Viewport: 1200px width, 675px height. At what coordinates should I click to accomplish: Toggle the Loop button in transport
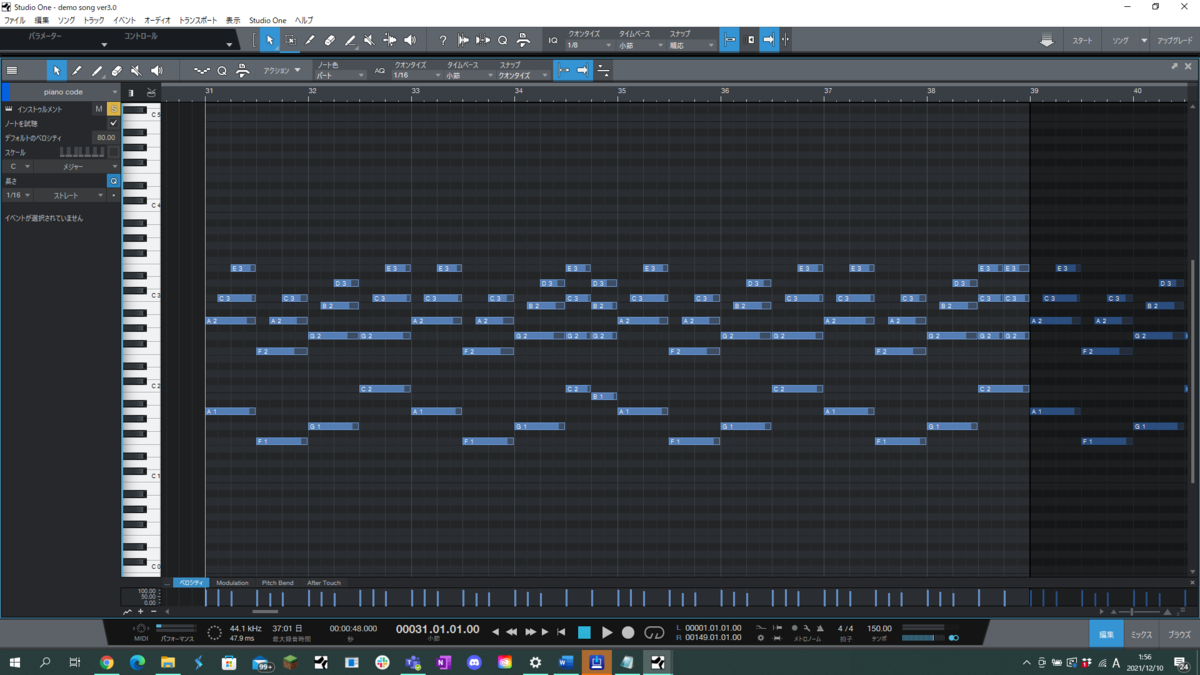coord(654,632)
